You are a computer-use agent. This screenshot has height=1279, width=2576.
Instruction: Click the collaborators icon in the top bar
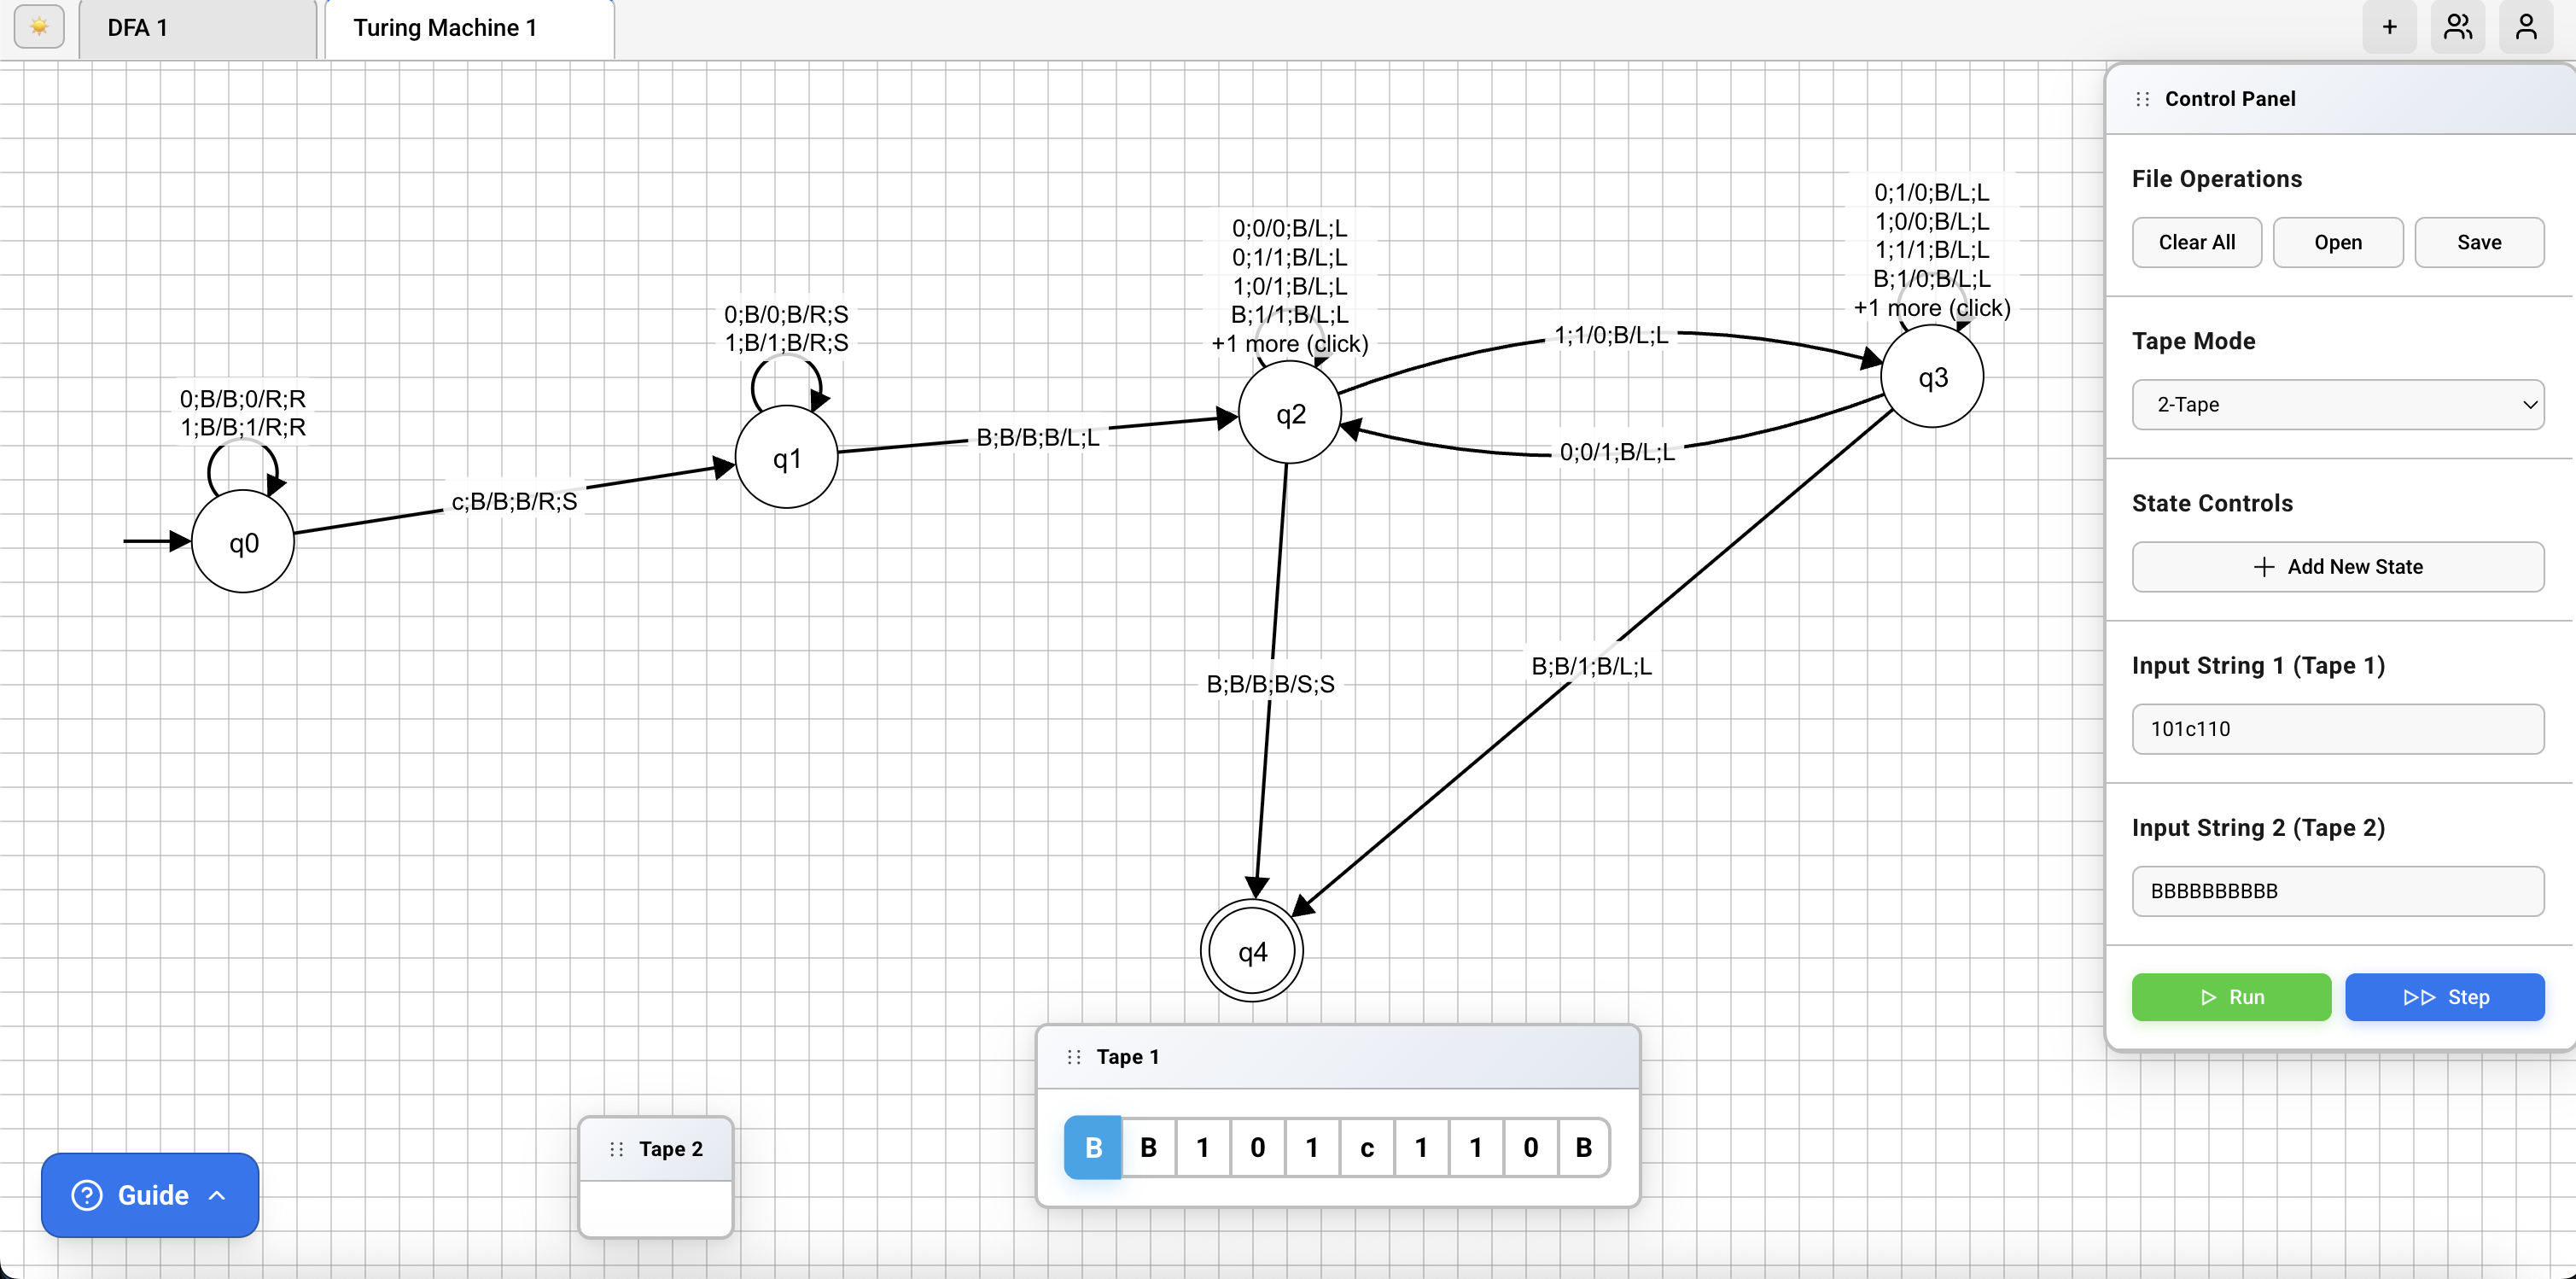tap(2457, 27)
